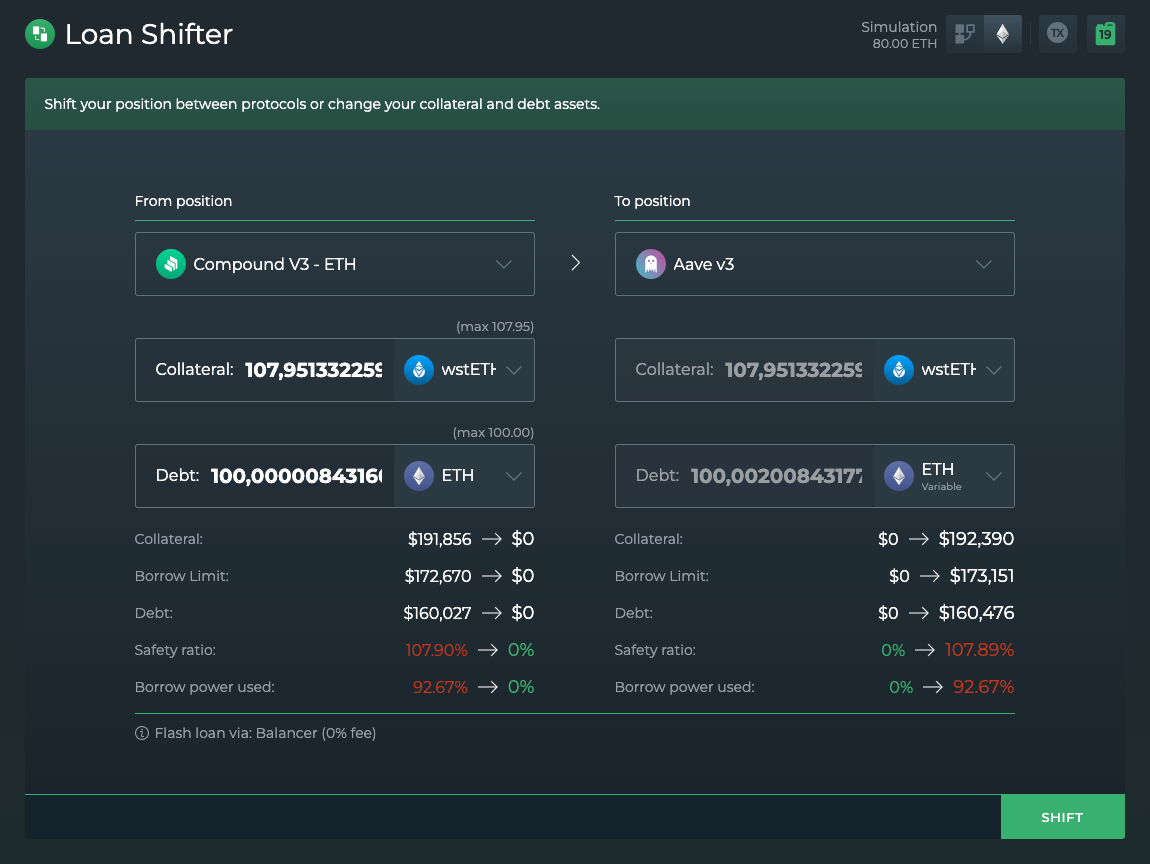Click the From position heading
Screen dimensions: 1150x864
click(x=183, y=201)
